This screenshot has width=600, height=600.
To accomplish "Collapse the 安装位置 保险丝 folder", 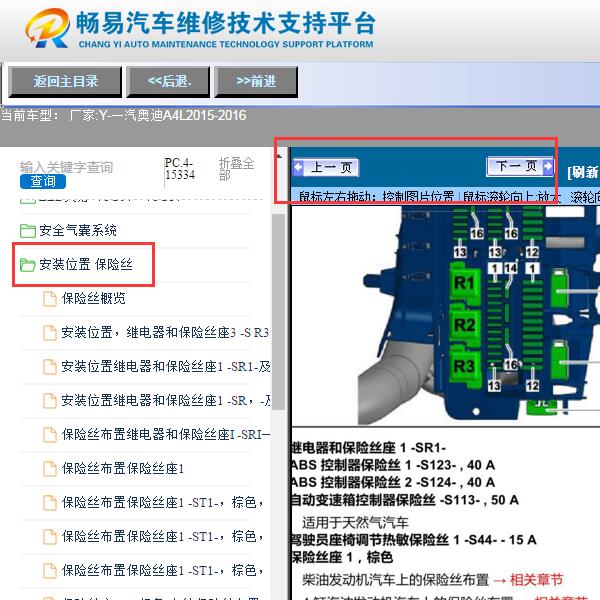I will click(x=86, y=264).
